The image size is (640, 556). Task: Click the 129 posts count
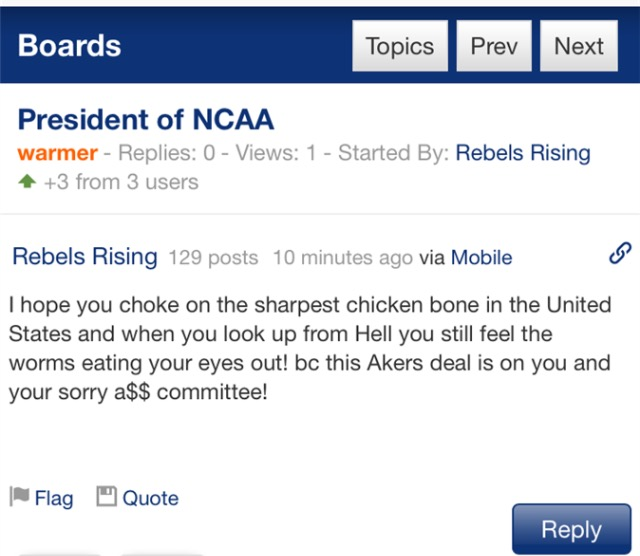point(213,258)
